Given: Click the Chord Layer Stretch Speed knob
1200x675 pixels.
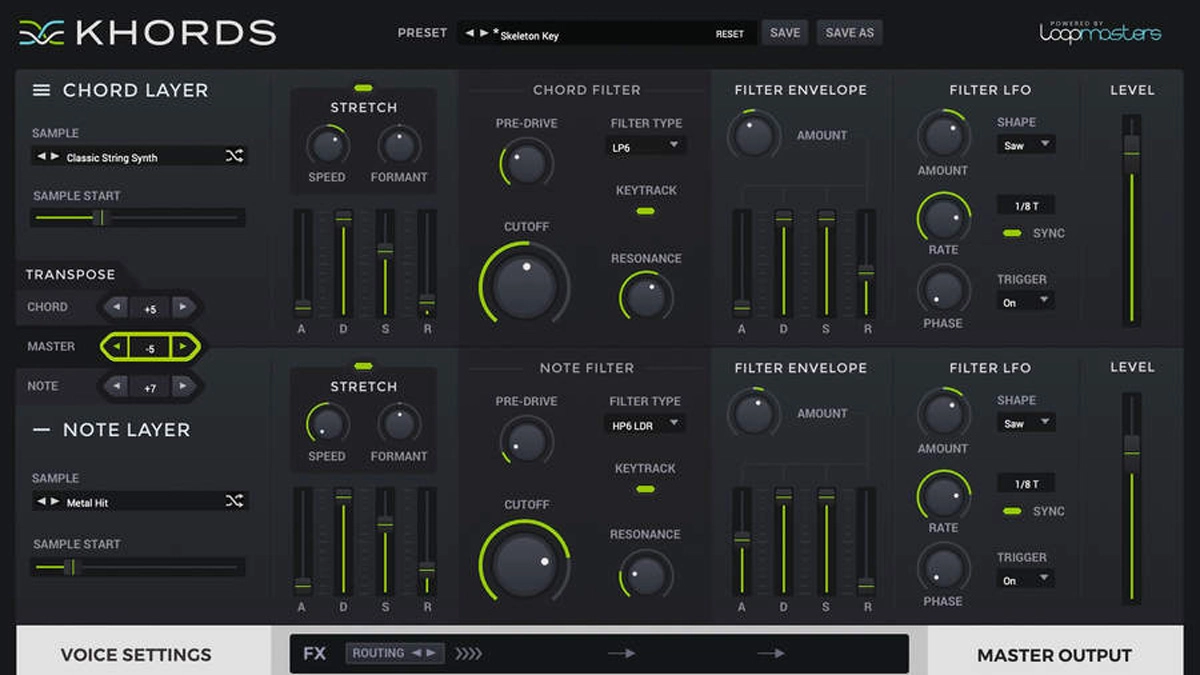Looking at the screenshot, I should [327, 146].
